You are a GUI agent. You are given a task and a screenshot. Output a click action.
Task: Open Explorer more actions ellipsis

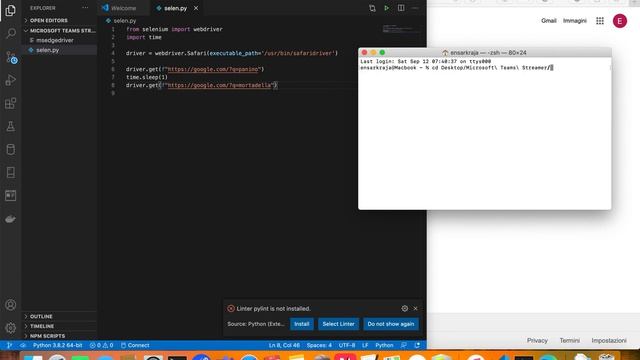(x=85, y=8)
